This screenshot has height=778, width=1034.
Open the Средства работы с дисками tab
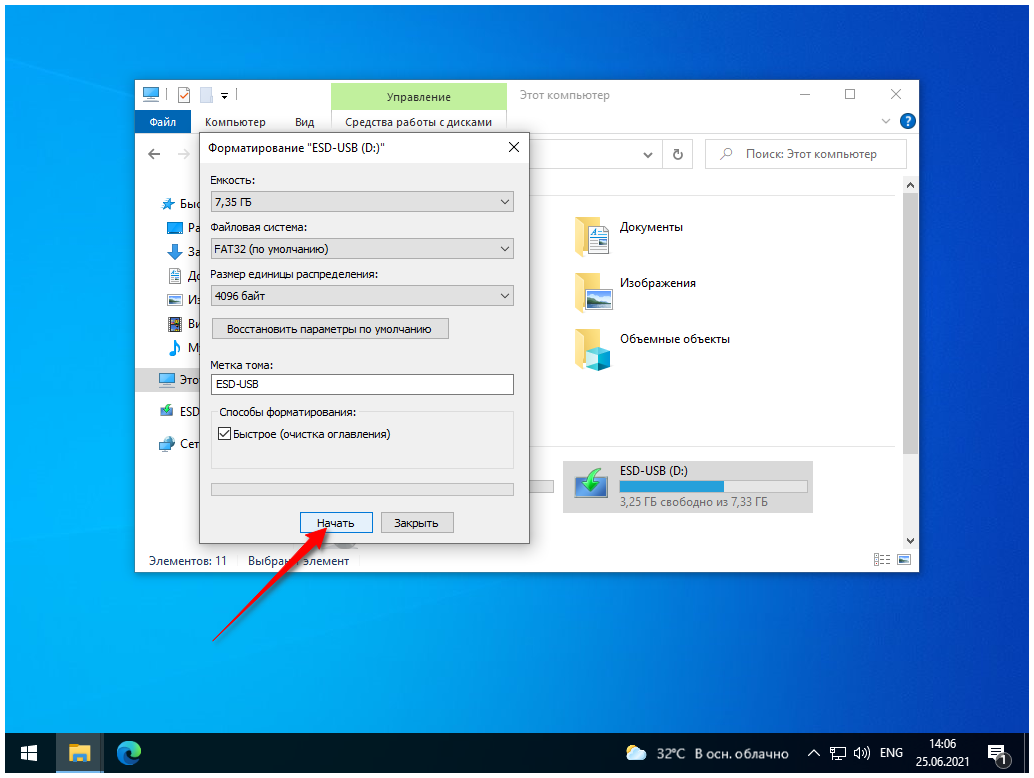[x=419, y=122]
